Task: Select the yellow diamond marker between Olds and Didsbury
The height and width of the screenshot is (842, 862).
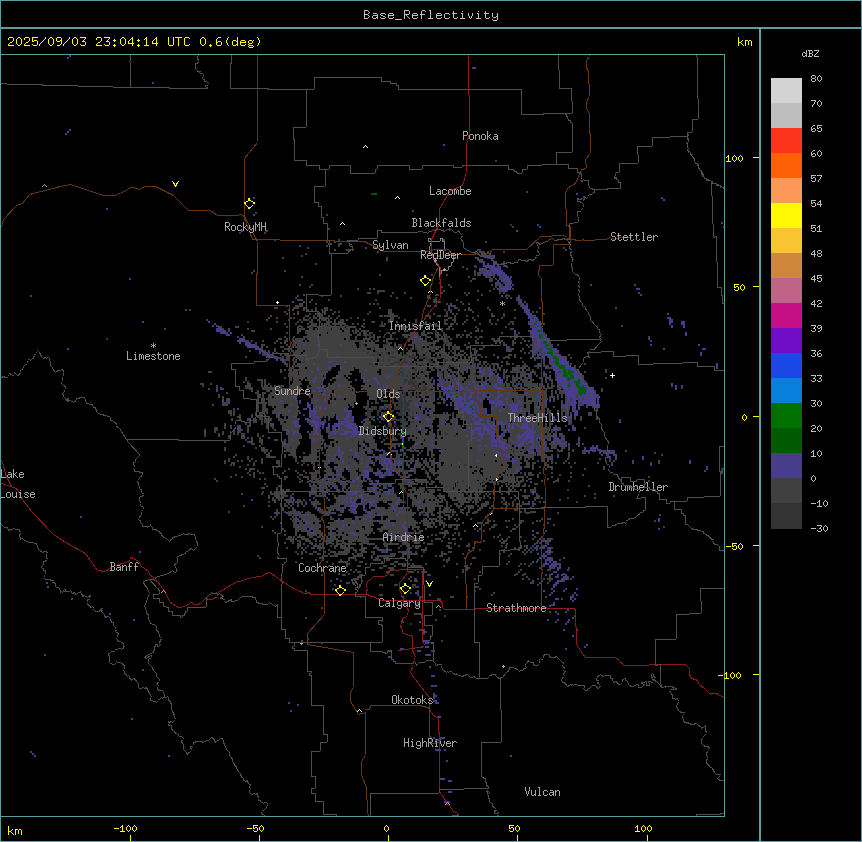Action: click(x=389, y=416)
